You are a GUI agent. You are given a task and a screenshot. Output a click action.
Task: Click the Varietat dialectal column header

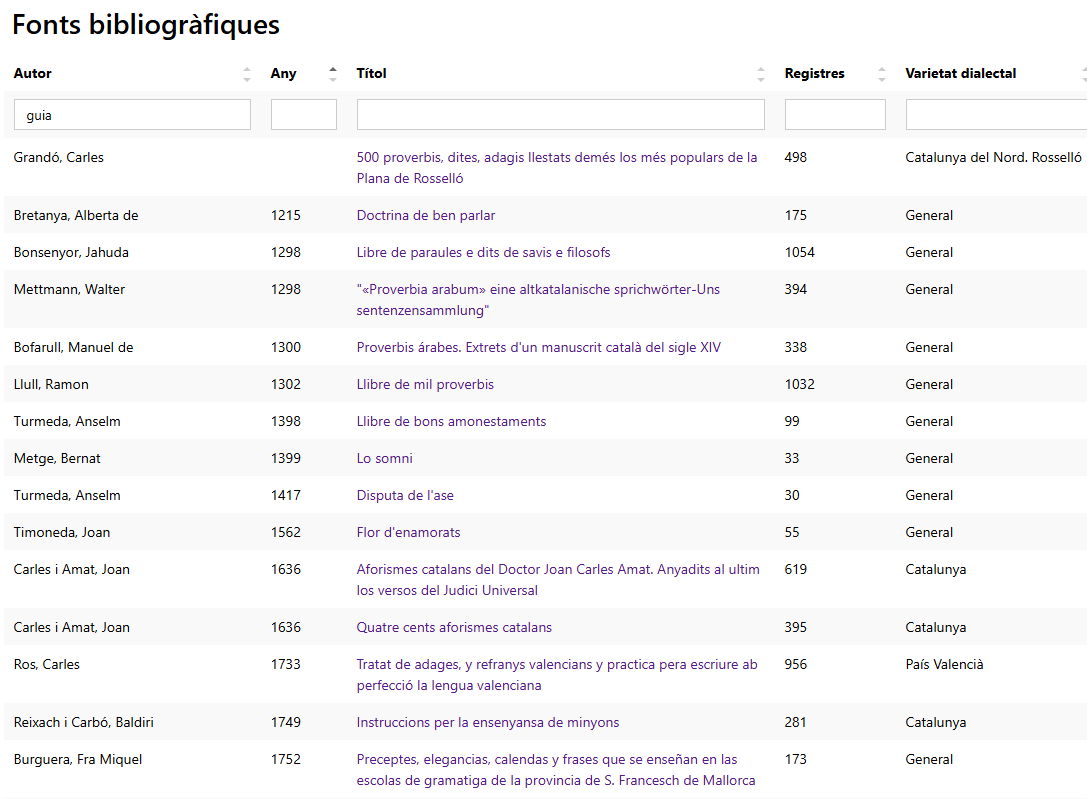[x=961, y=73]
